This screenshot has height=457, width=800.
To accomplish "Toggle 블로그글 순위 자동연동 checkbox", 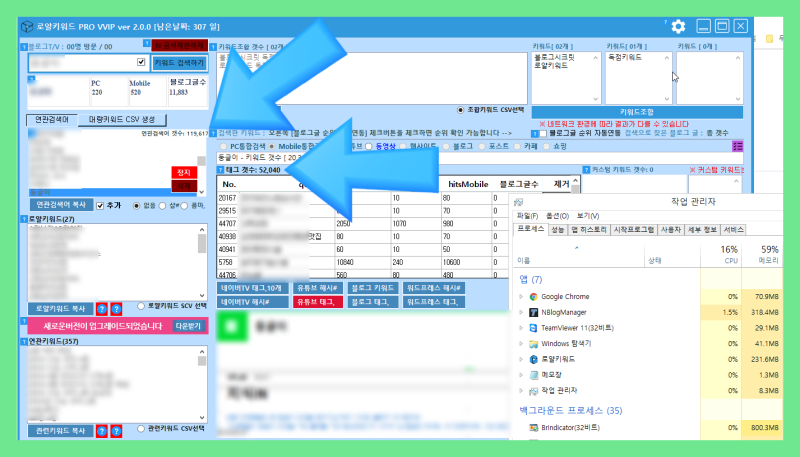I will click(543, 133).
